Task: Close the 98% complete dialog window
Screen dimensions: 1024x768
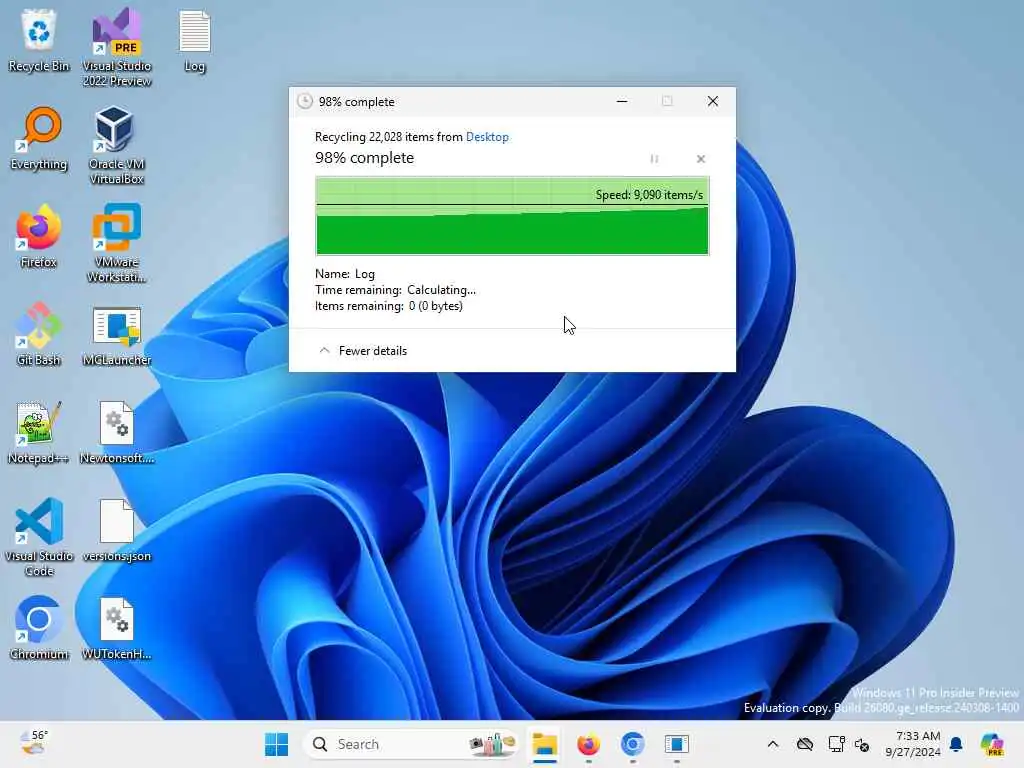Action: click(712, 101)
